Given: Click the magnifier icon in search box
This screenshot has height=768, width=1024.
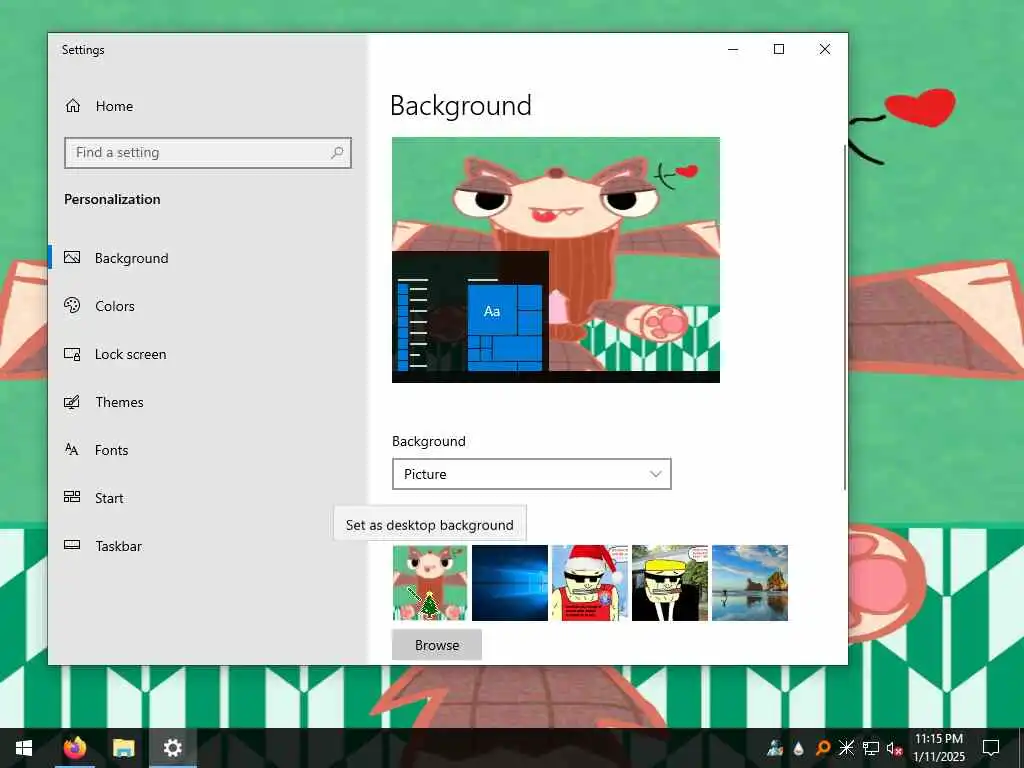Looking at the screenshot, I should (337, 153).
